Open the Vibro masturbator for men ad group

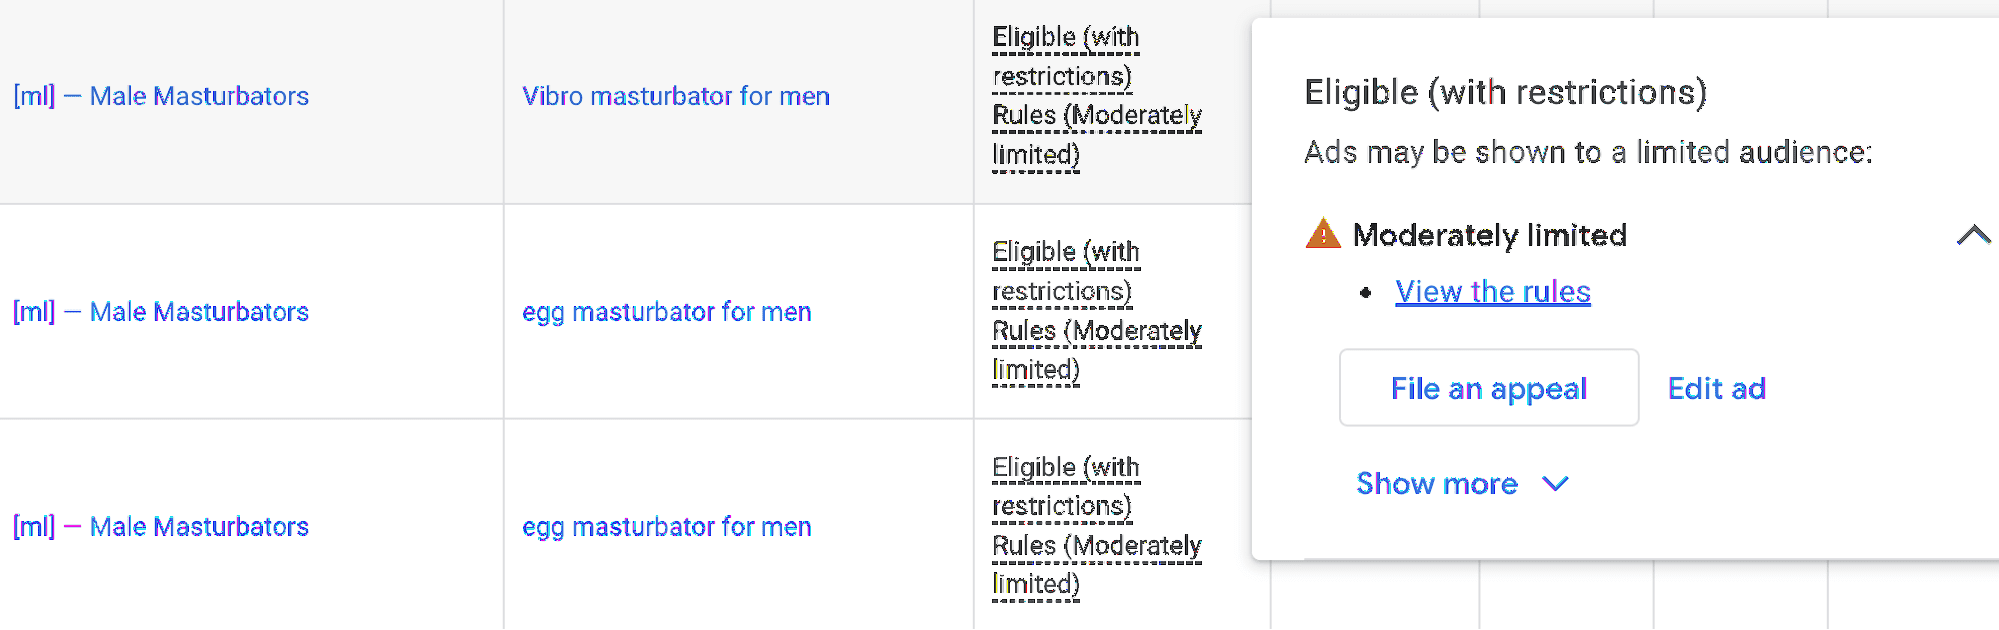675,96
